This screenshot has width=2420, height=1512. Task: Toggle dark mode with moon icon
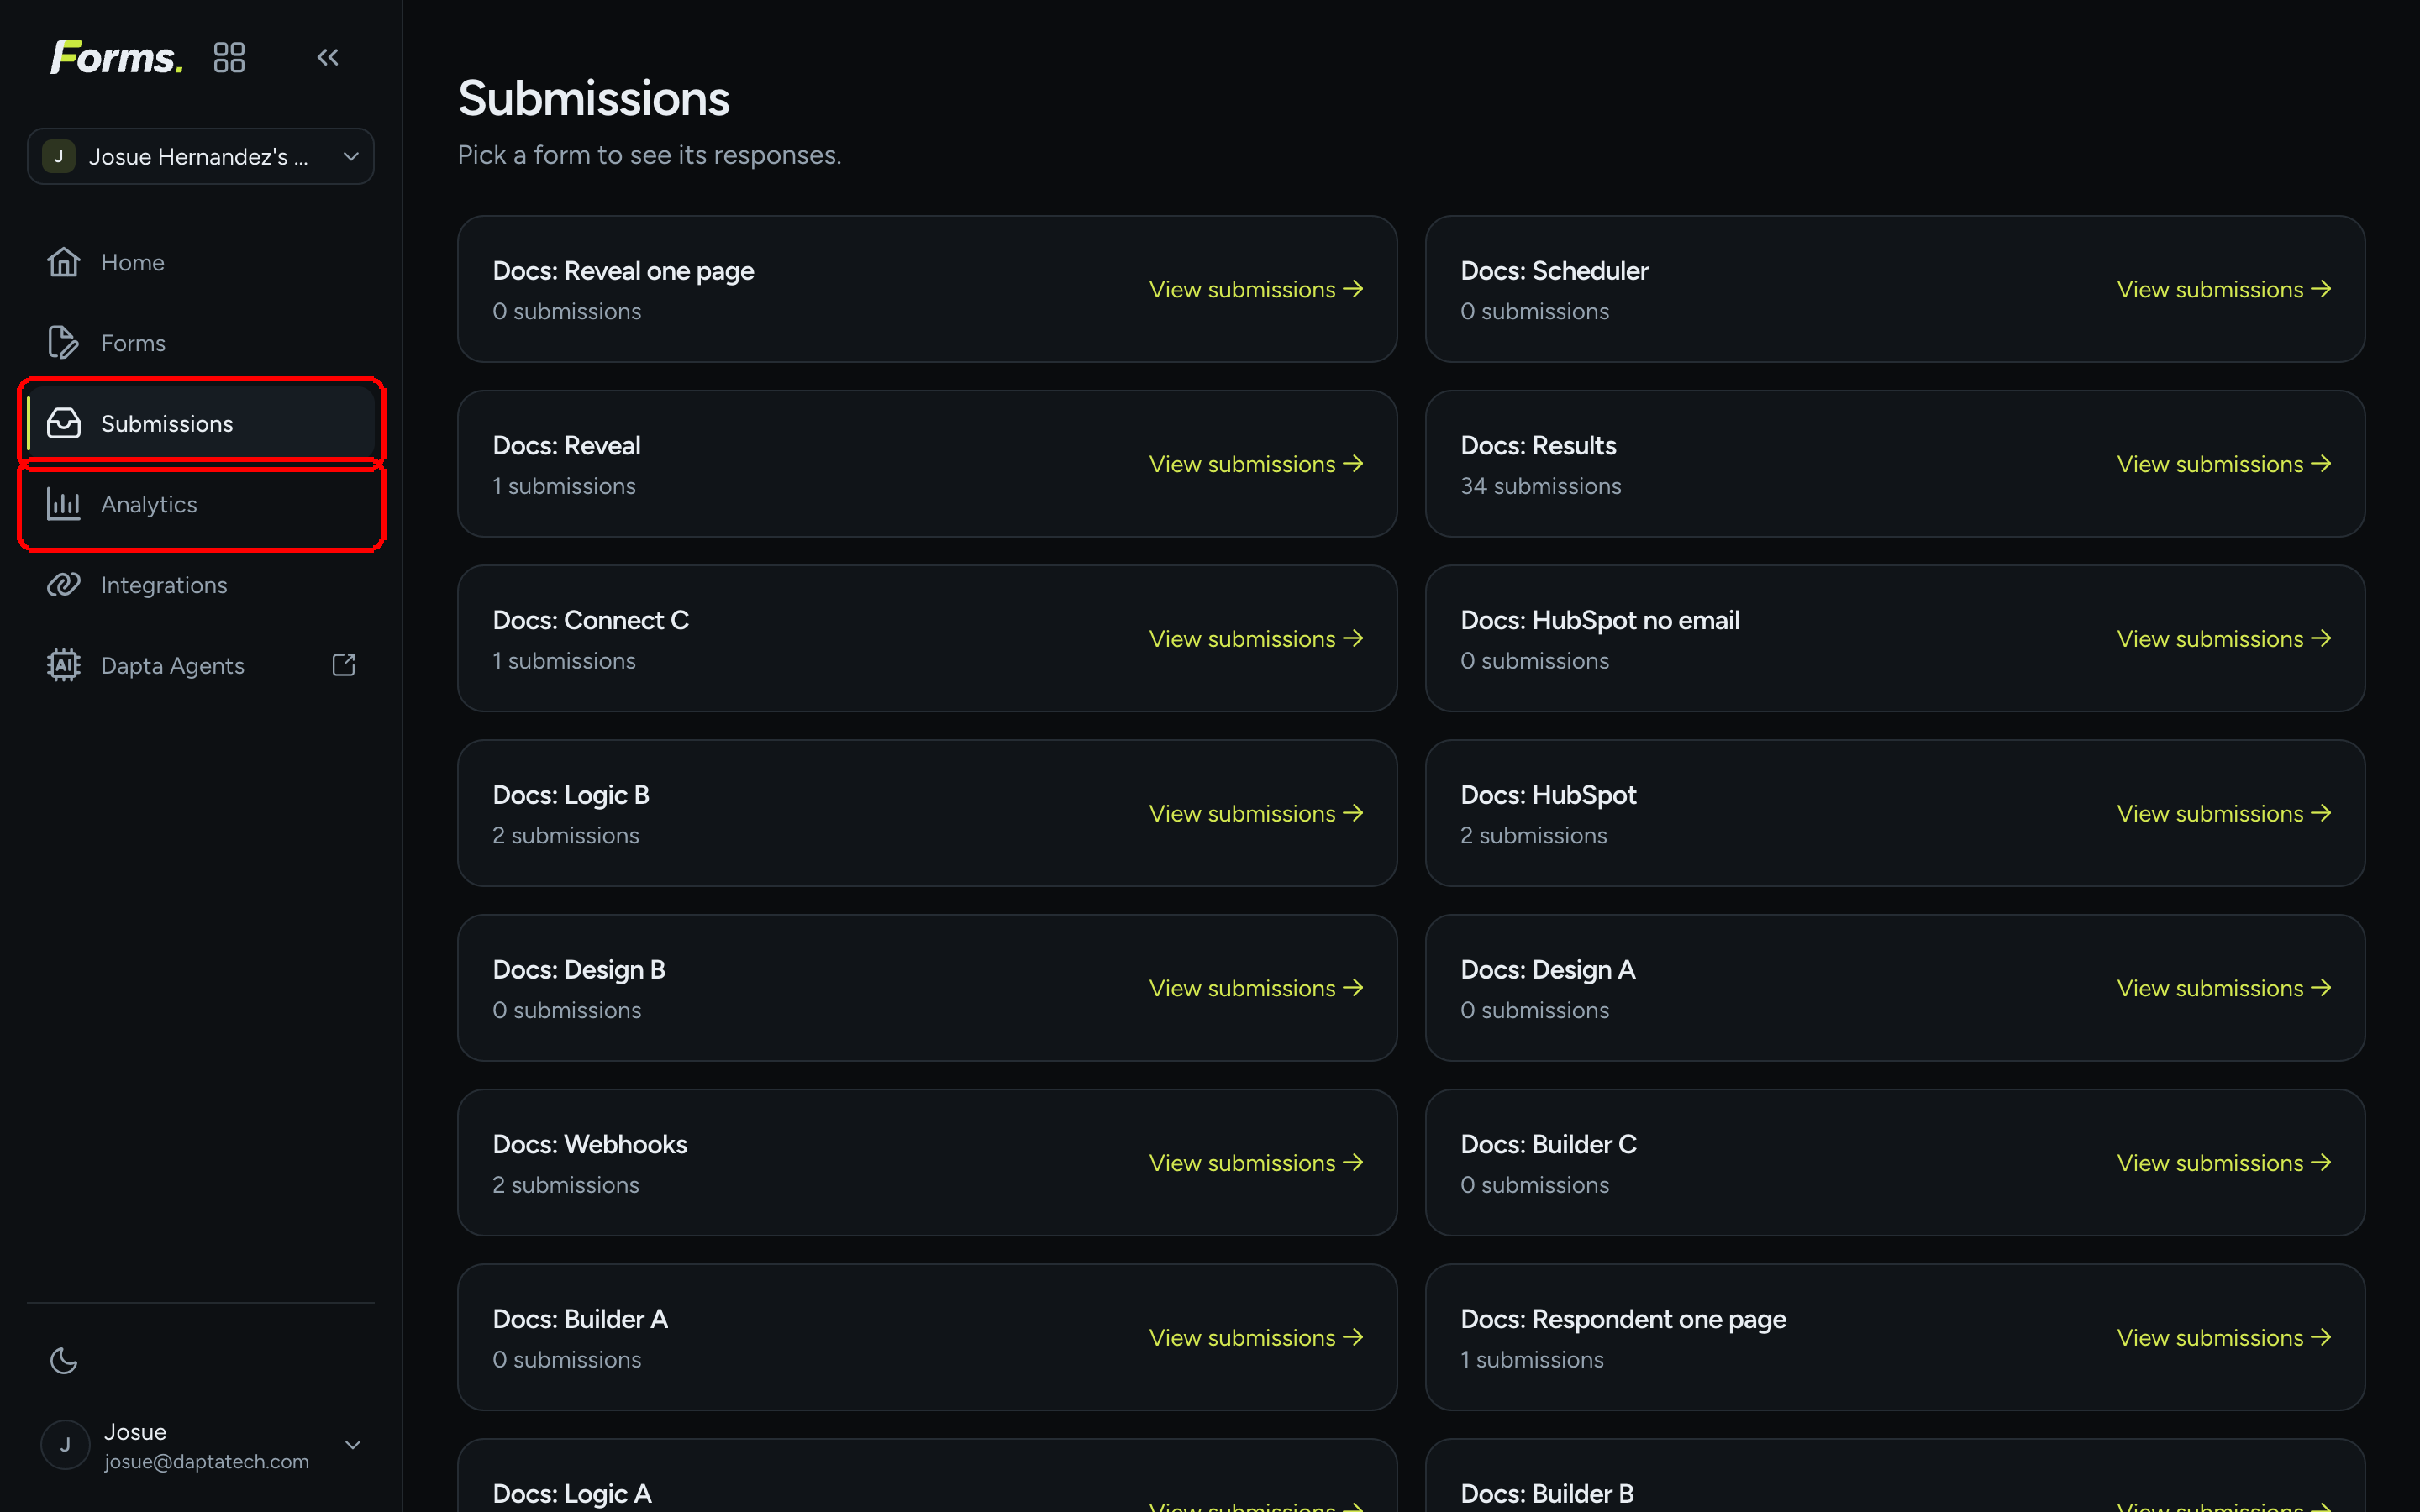(64, 1360)
